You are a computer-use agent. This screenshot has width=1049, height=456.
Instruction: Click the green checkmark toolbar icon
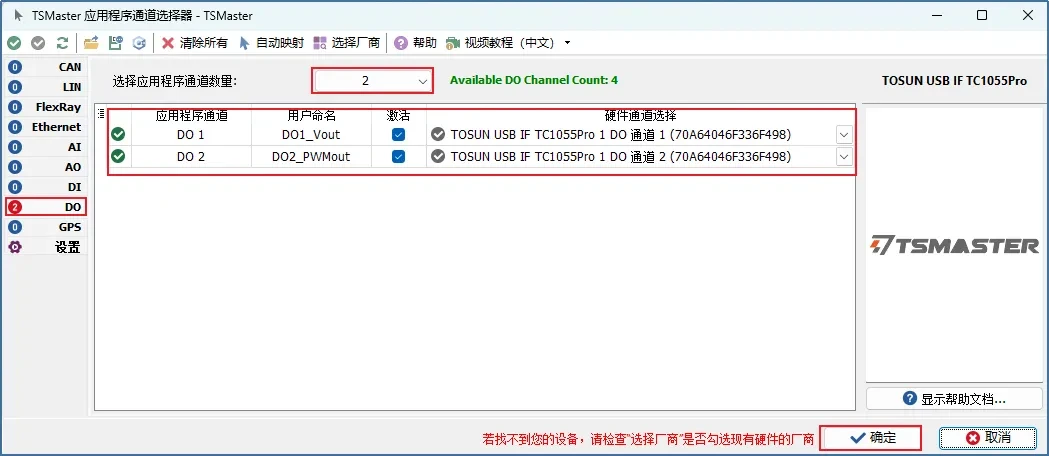click(x=14, y=43)
